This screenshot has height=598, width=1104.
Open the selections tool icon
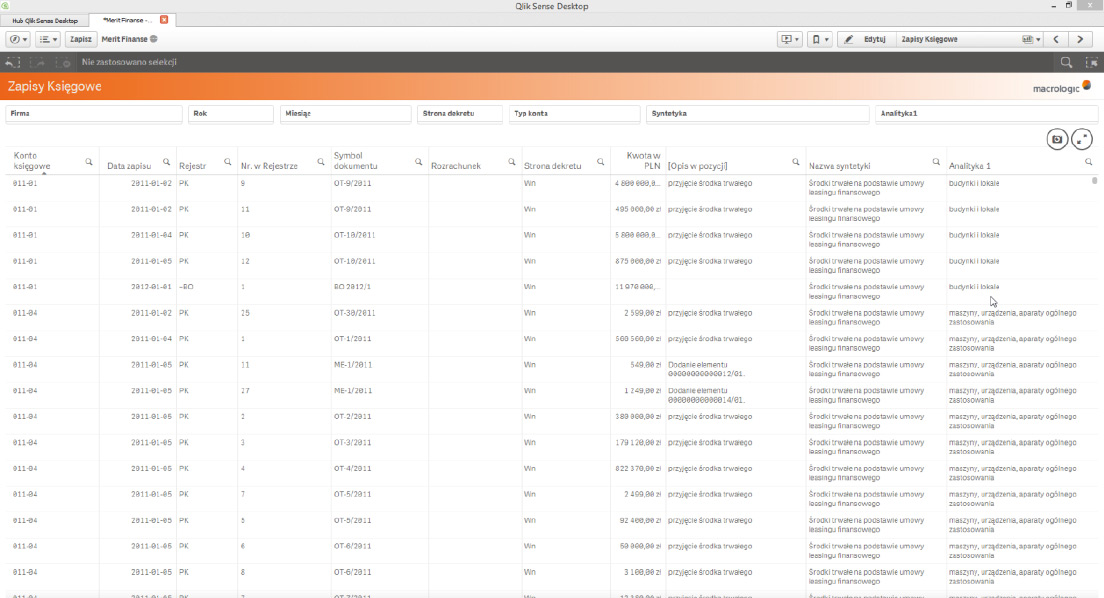[1091, 62]
